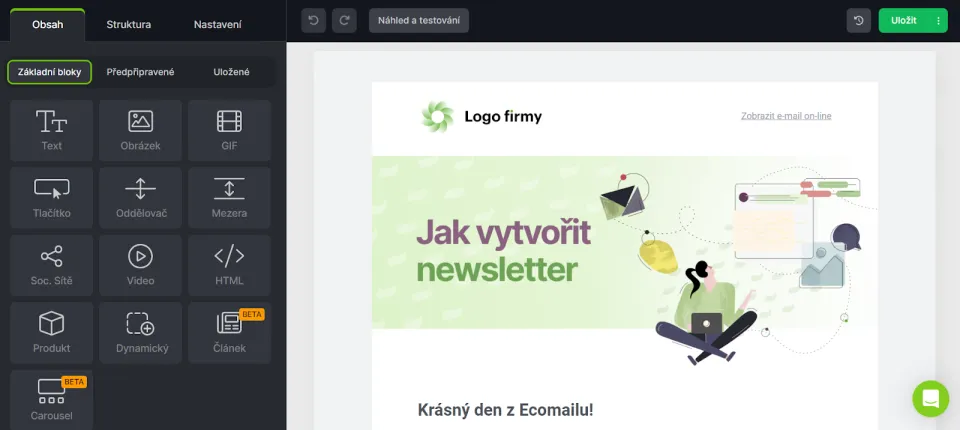Viewport: 960px width, 430px height.
Task: Select the Text block
Action: [51, 130]
